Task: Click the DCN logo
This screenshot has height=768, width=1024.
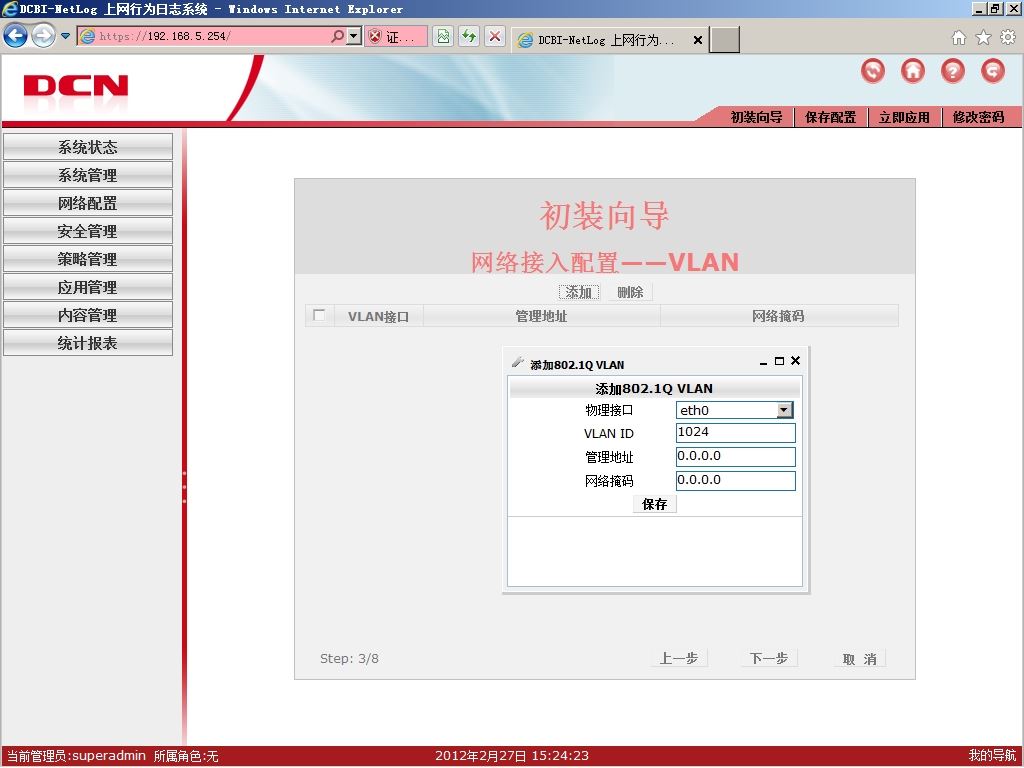Action: (x=76, y=86)
